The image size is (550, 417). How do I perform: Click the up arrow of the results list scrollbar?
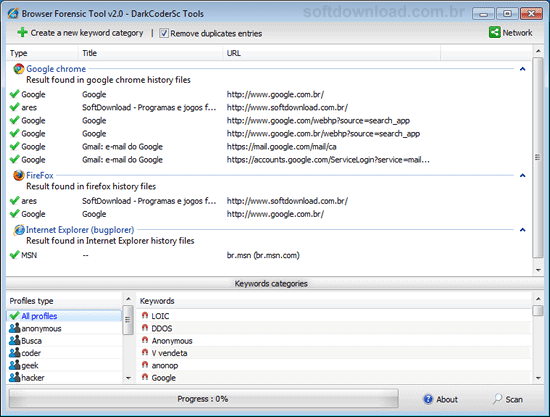pos(538,51)
